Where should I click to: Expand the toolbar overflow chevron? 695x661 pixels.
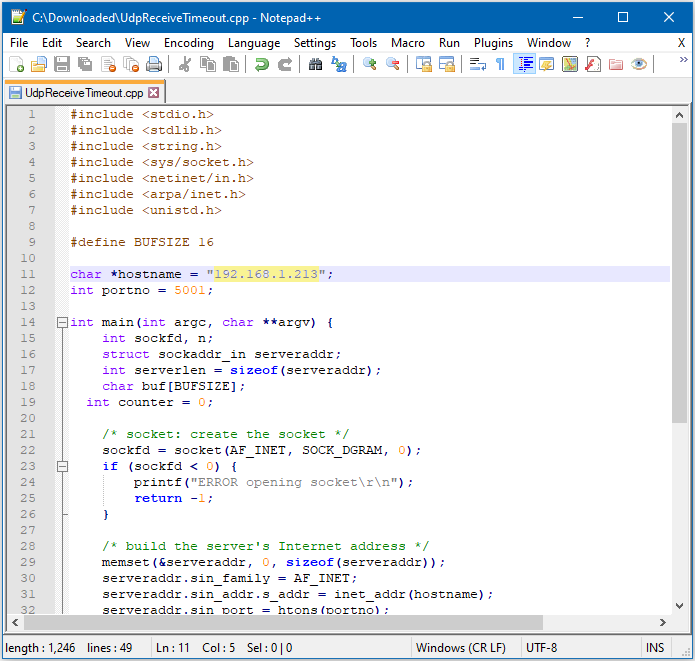tap(683, 60)
